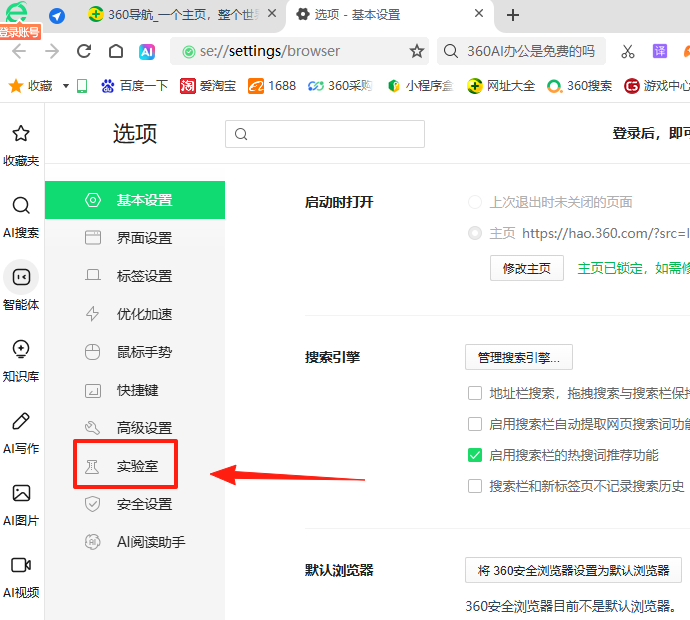
Task: Go back to previous page
Action: pos(18,51)
